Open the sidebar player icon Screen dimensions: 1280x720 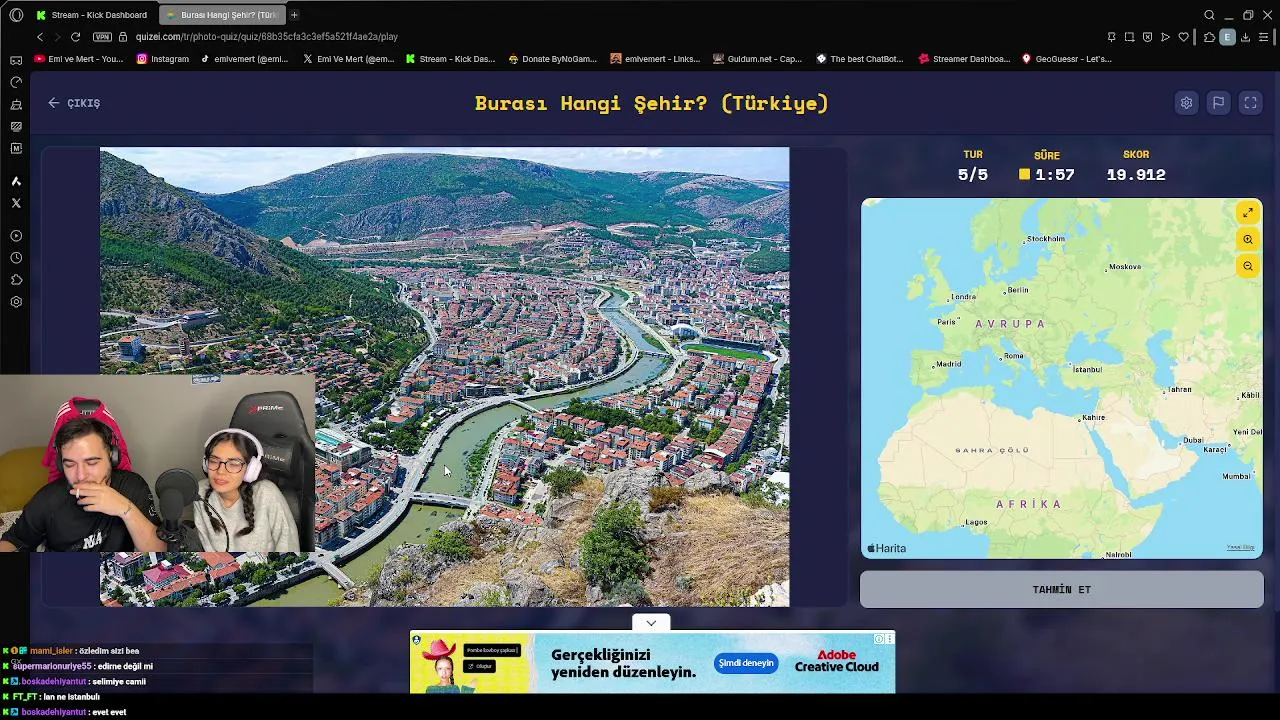click(x=16, y=236)
